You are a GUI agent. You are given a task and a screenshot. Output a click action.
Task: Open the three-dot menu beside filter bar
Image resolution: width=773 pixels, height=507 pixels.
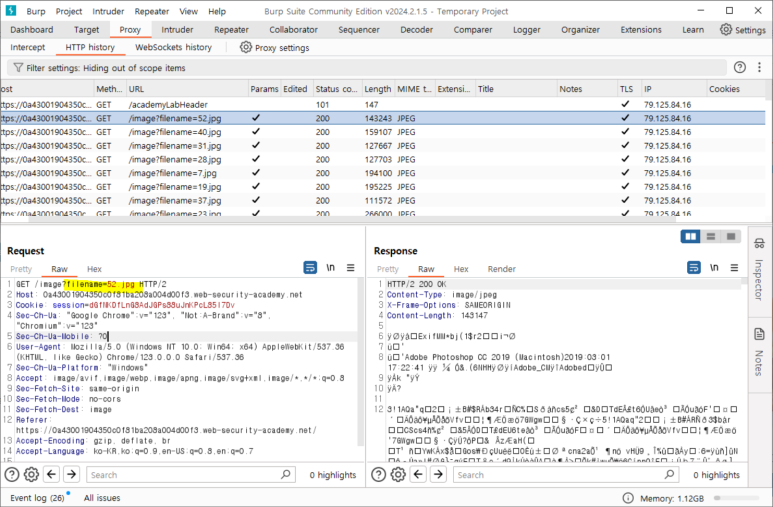[759, 68]
